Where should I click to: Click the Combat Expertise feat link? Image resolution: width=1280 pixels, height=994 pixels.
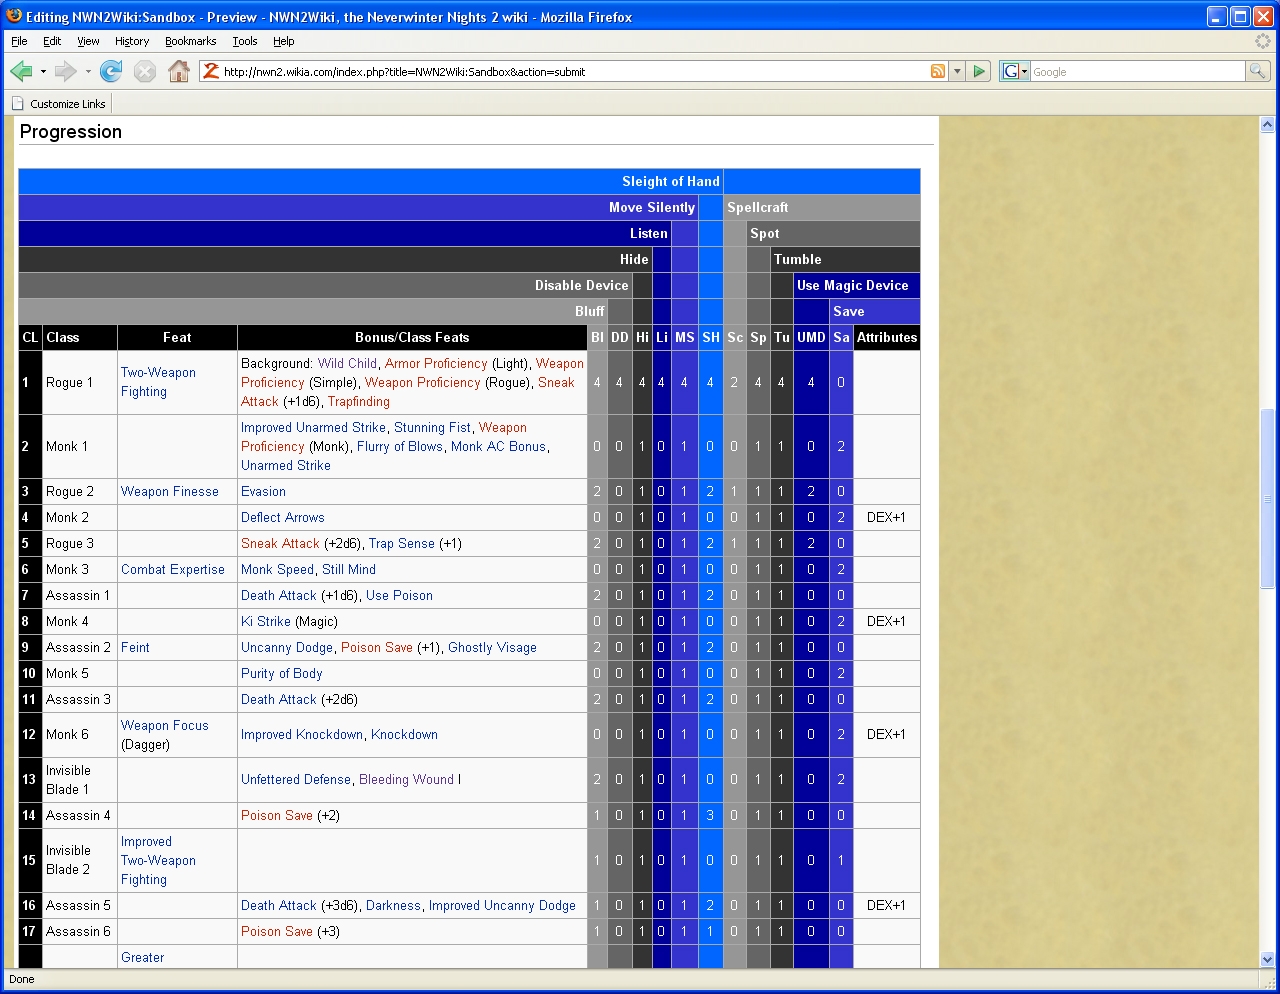click(173, 570)
